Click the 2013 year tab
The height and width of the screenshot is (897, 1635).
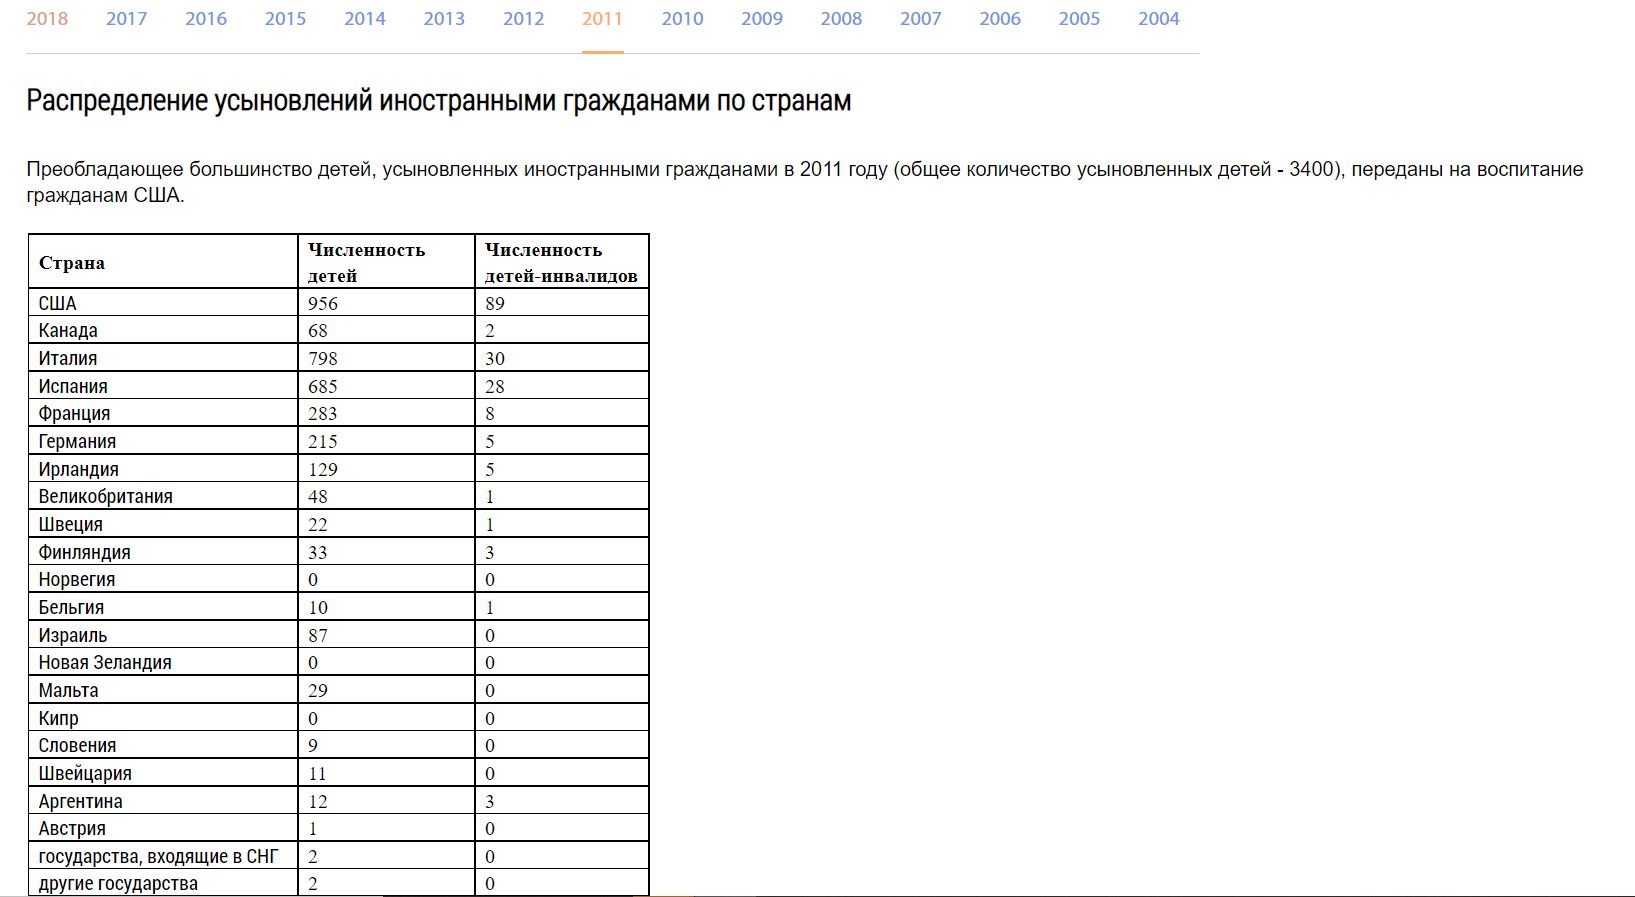444,19
